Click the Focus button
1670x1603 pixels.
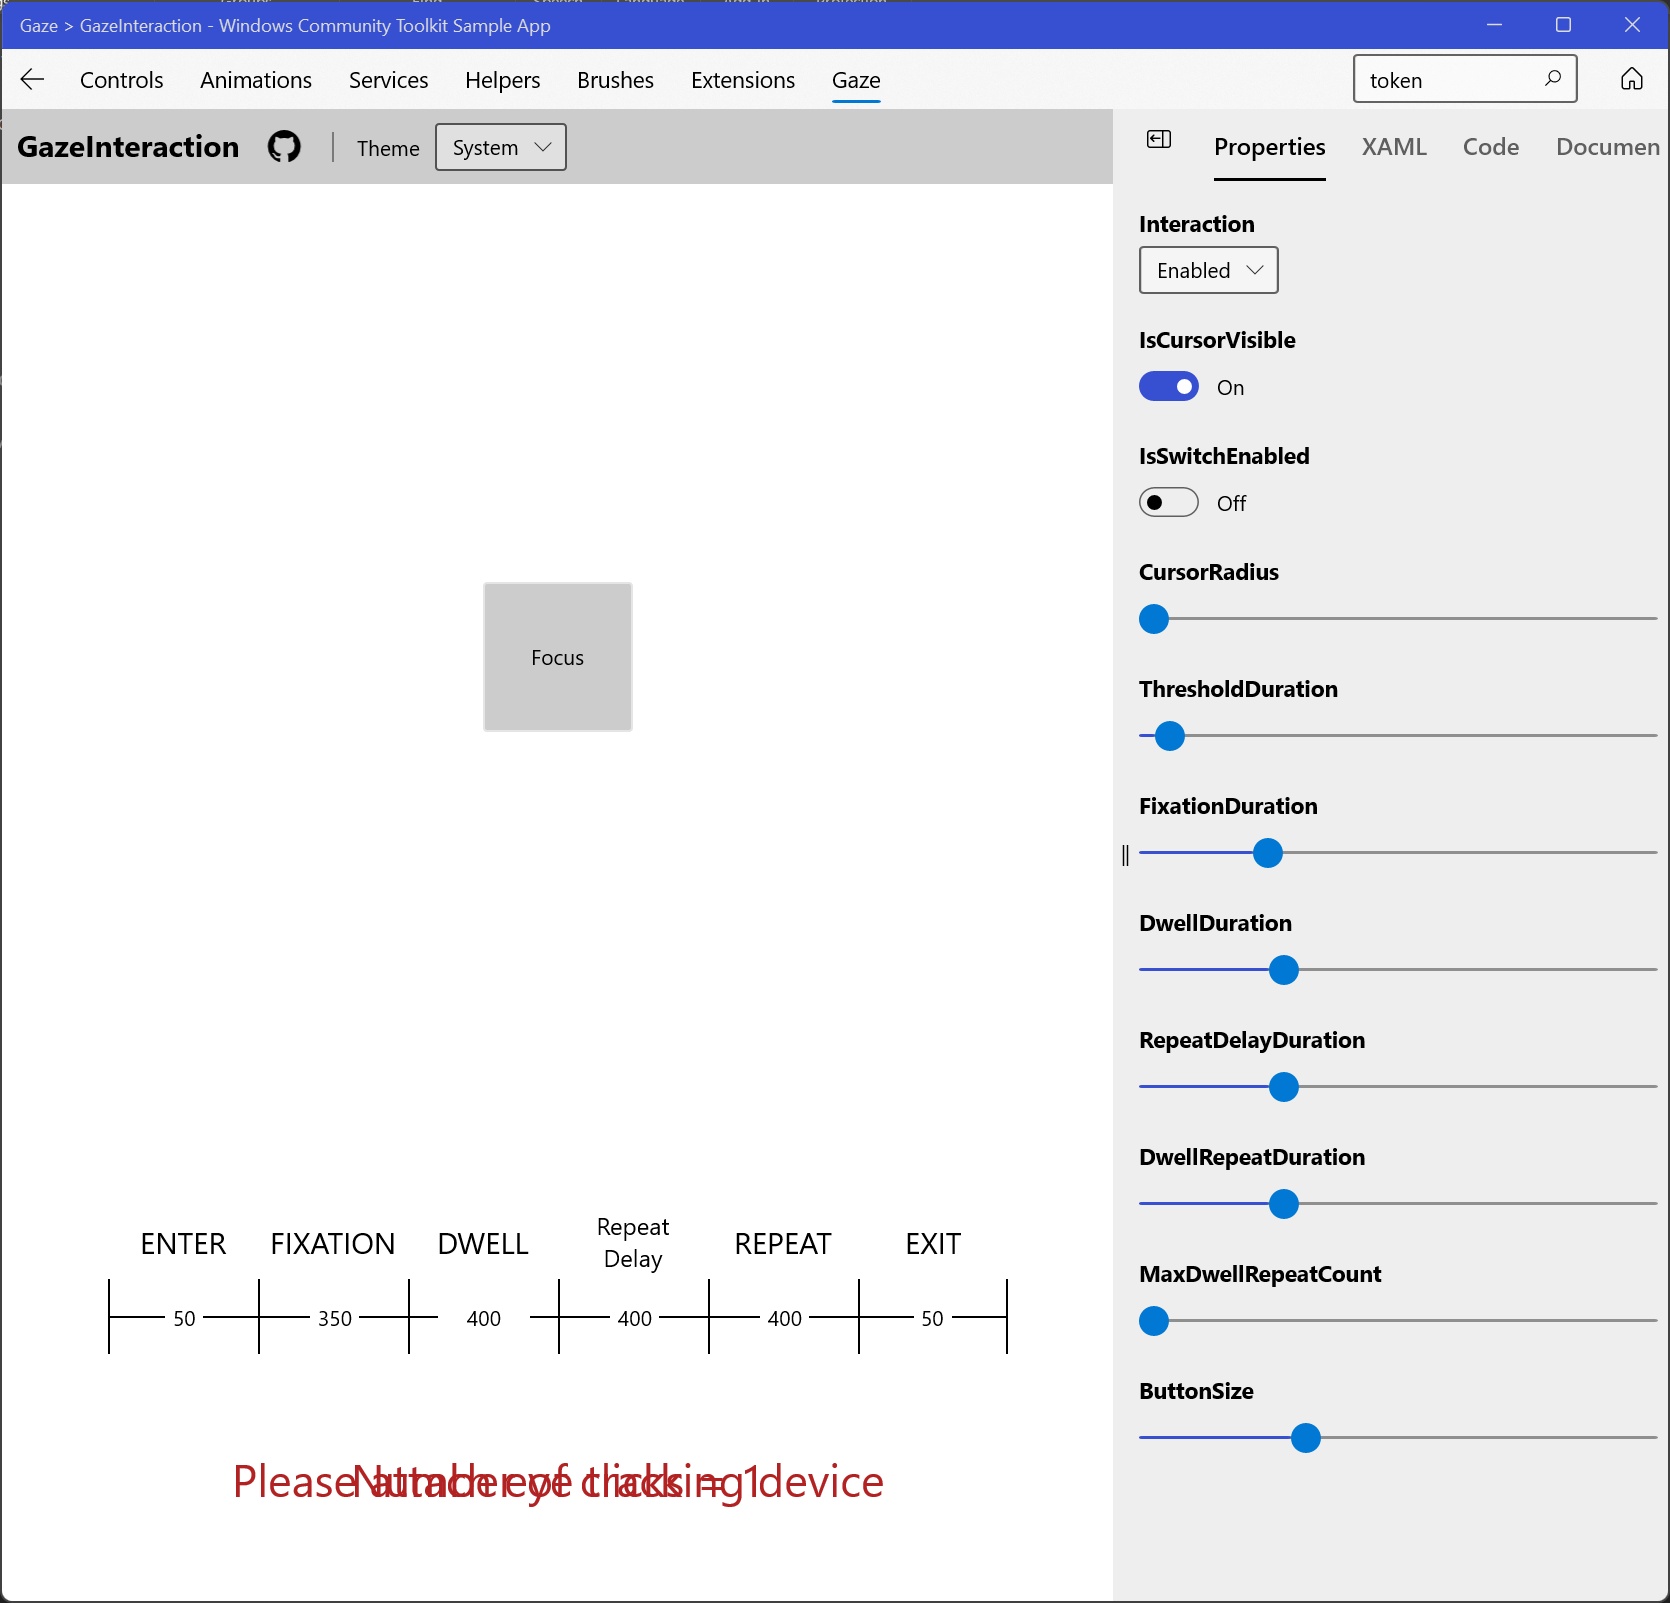coord(558,657)
